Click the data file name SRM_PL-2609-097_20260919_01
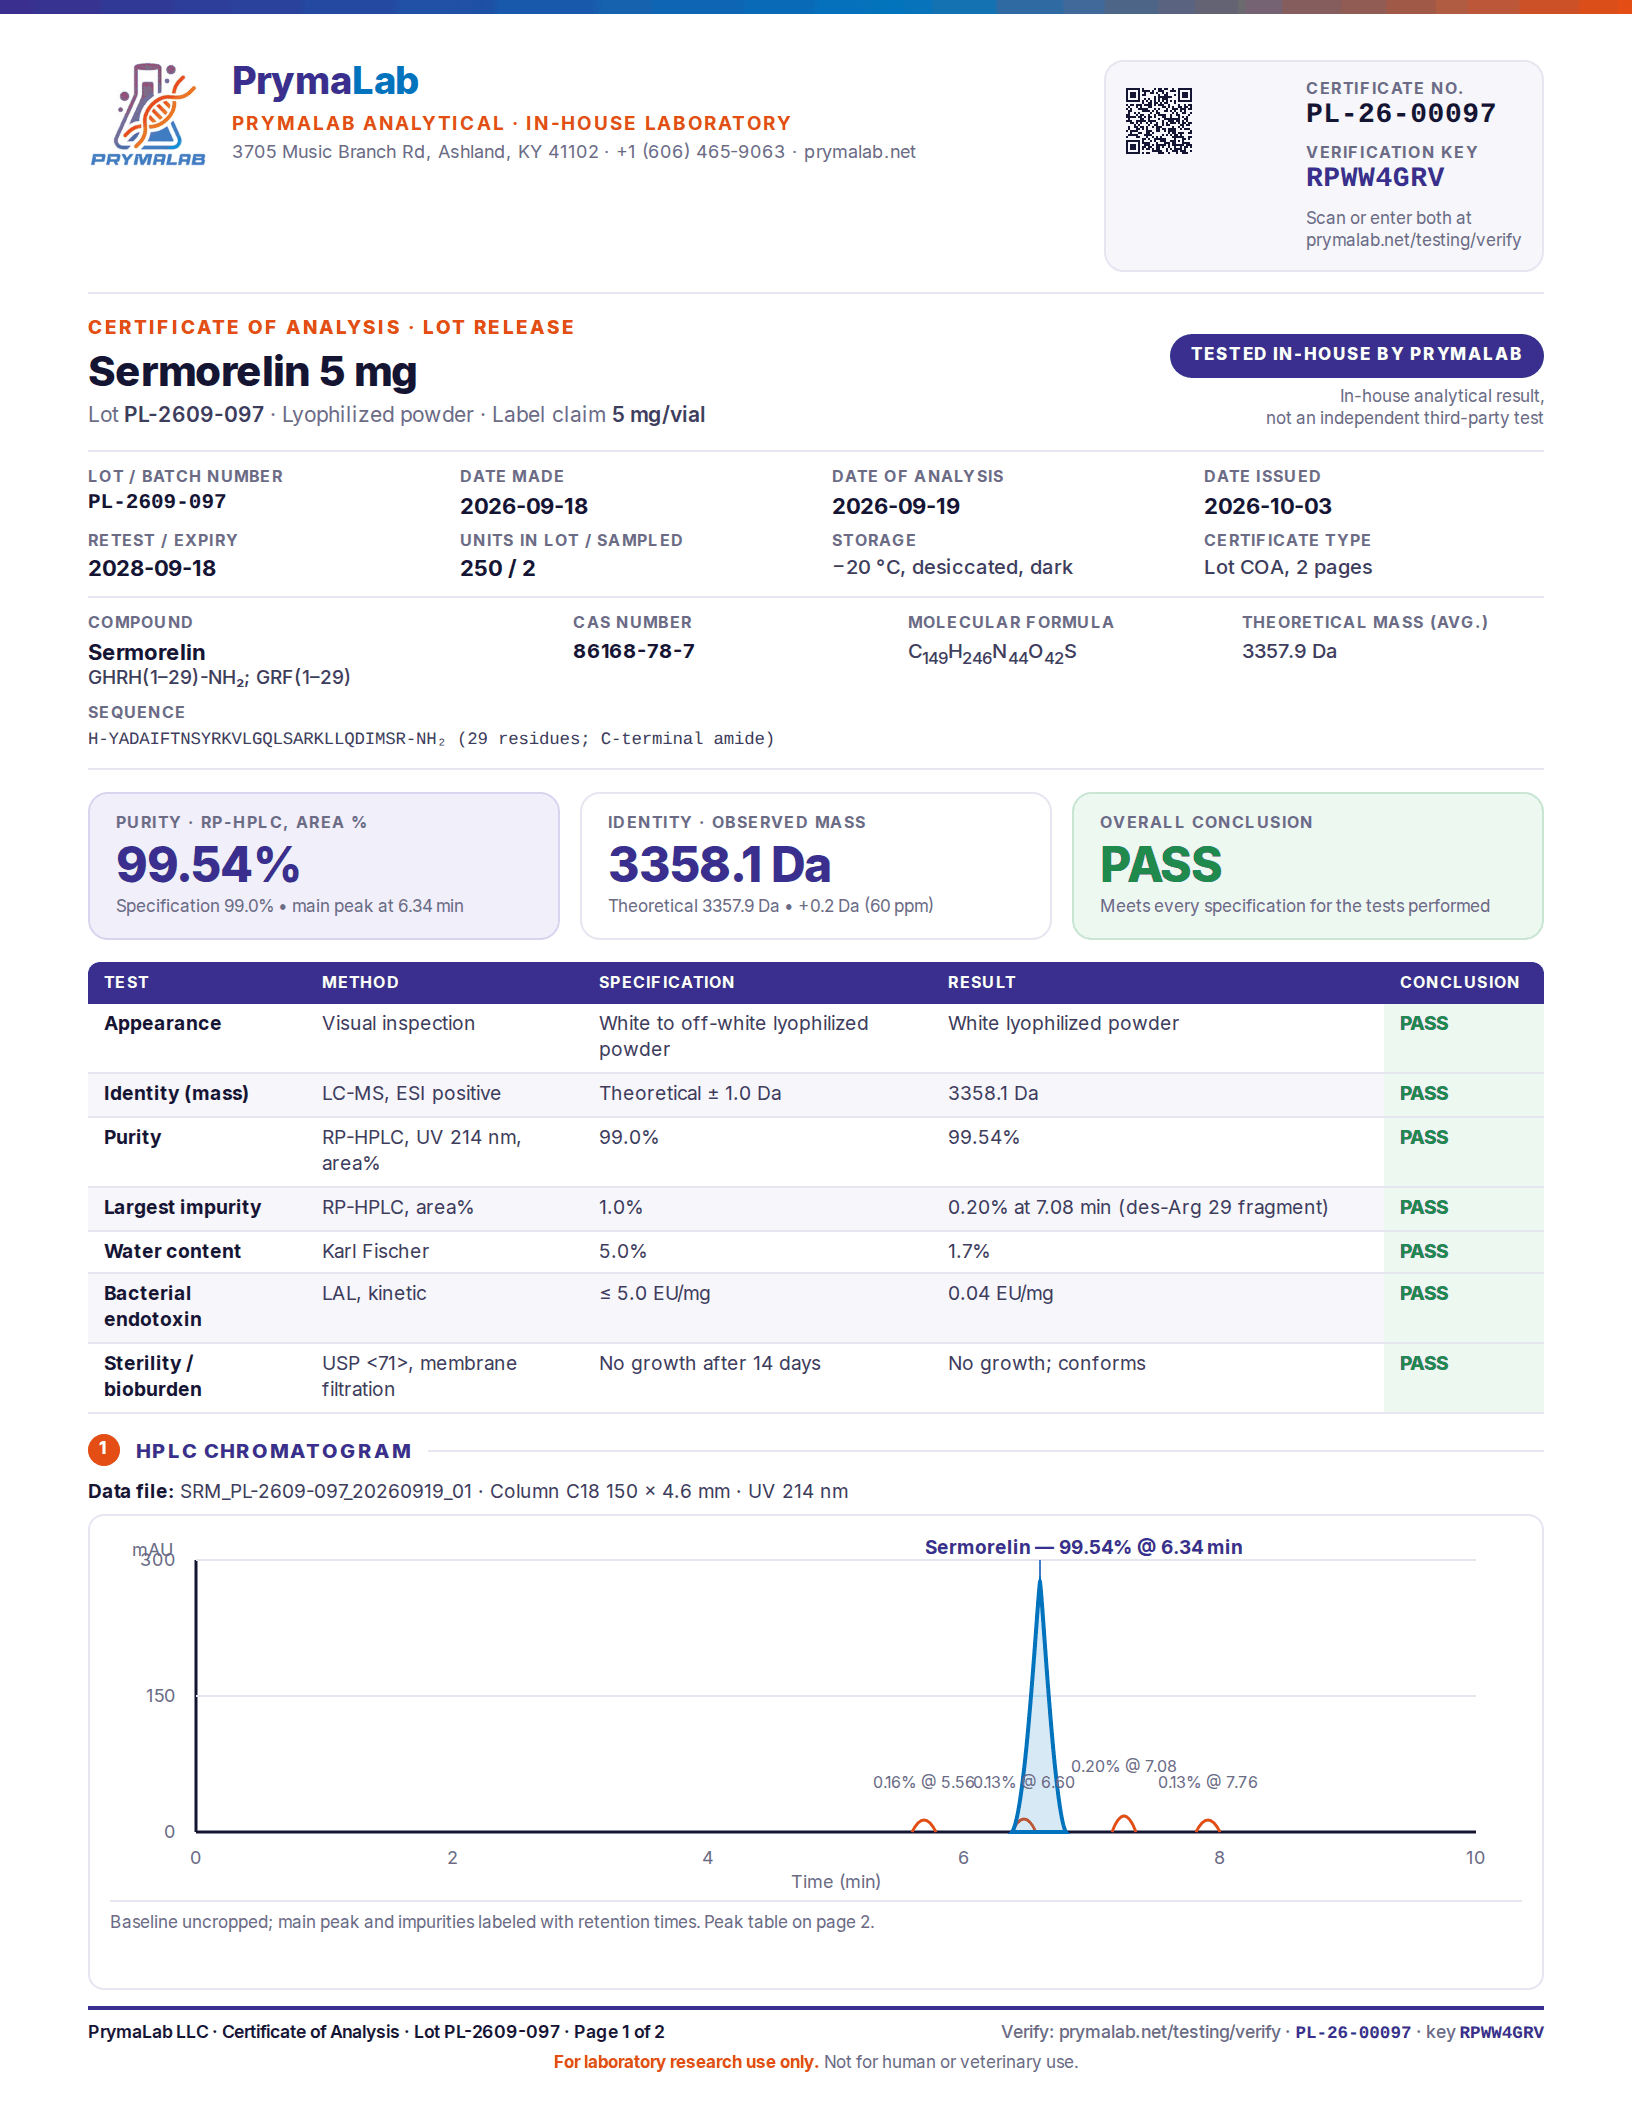 (326, 1491)
